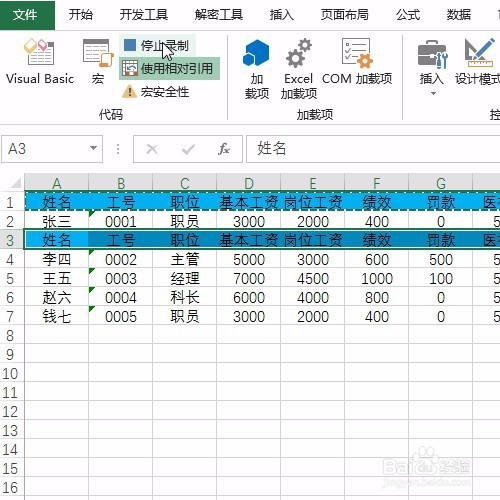Select row 8 header
500x500 pixels.
(12, 335)
